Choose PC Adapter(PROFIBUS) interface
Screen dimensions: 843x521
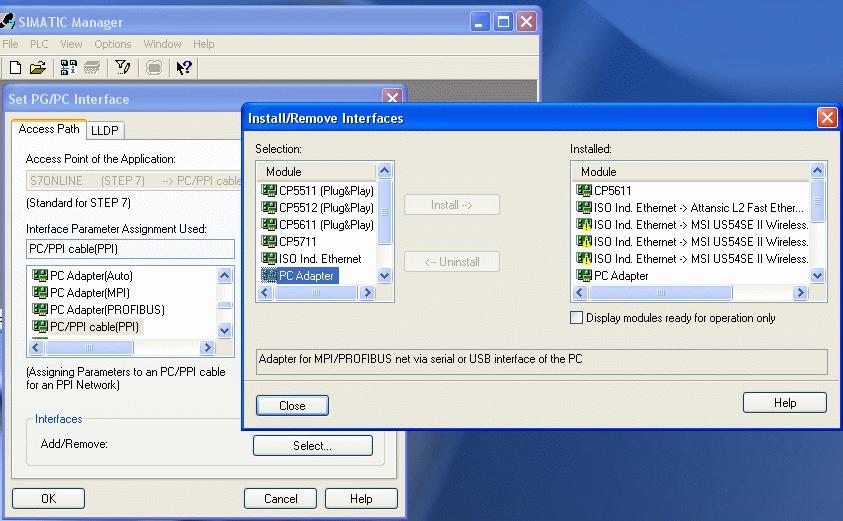(98, 310)
